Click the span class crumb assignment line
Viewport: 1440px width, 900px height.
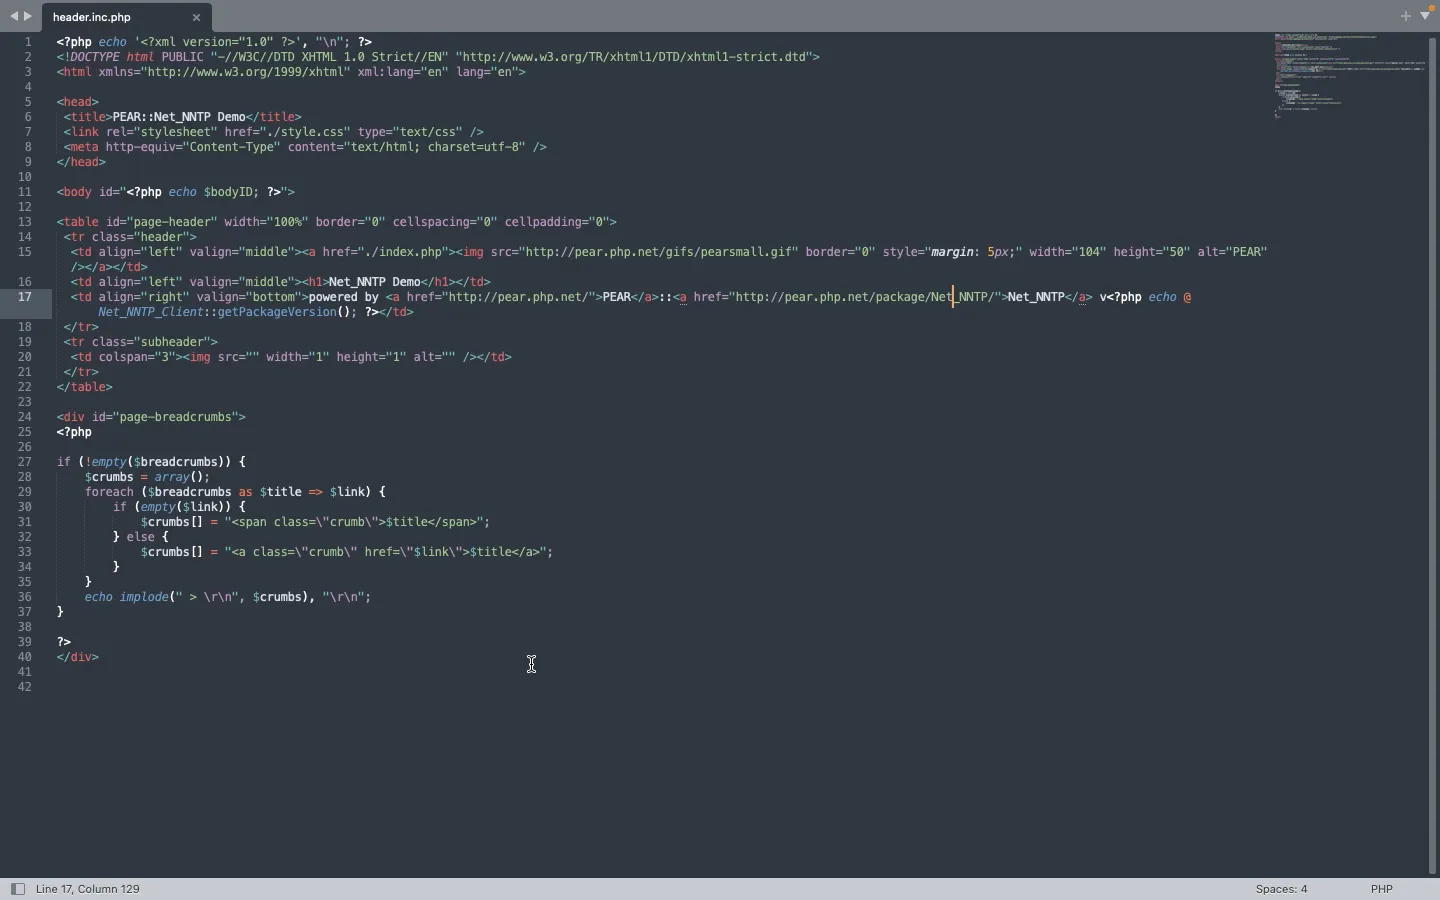click(x=316, y=522)
